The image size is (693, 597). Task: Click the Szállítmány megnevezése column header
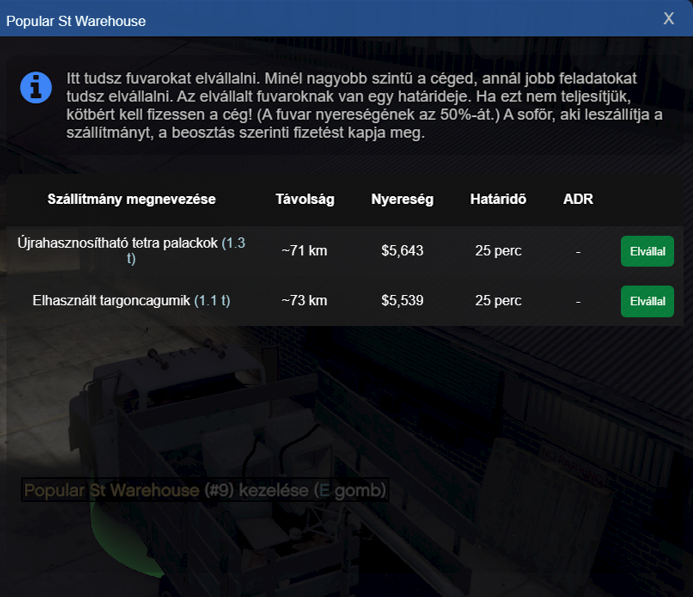point(131,199)
